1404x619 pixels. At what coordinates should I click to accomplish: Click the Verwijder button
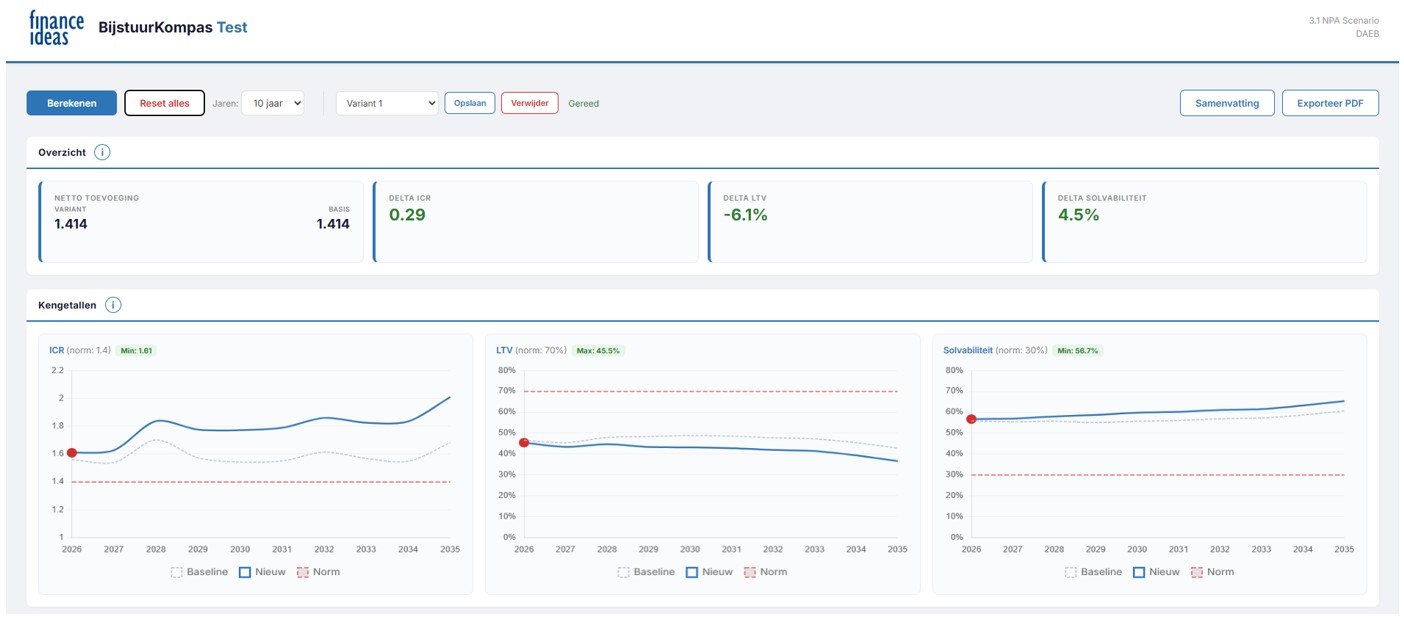(530, 103)
